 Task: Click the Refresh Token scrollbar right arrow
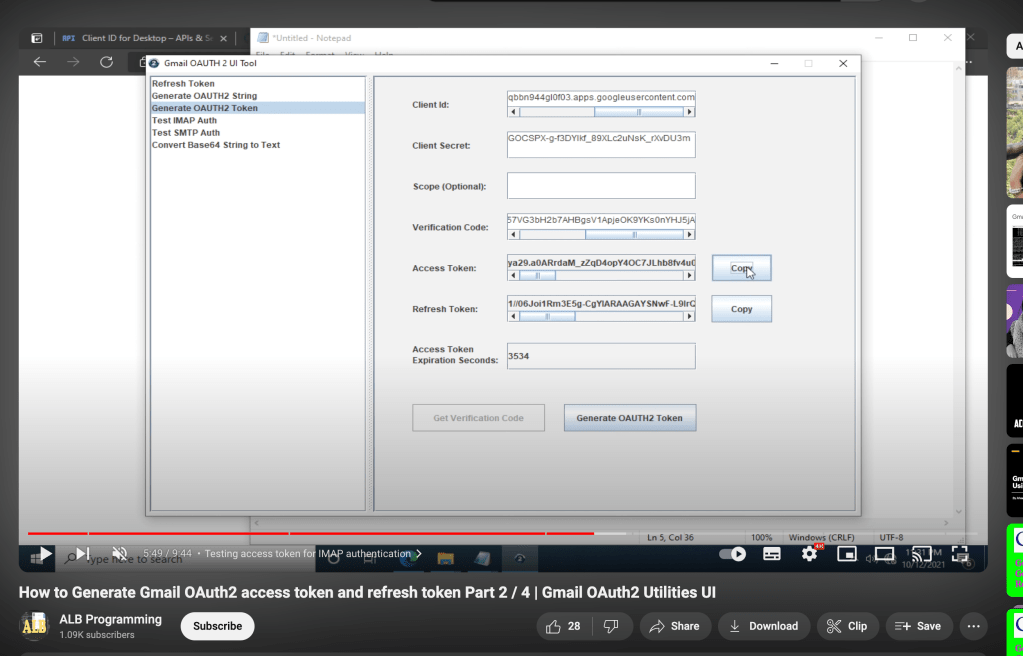(689, 317)
